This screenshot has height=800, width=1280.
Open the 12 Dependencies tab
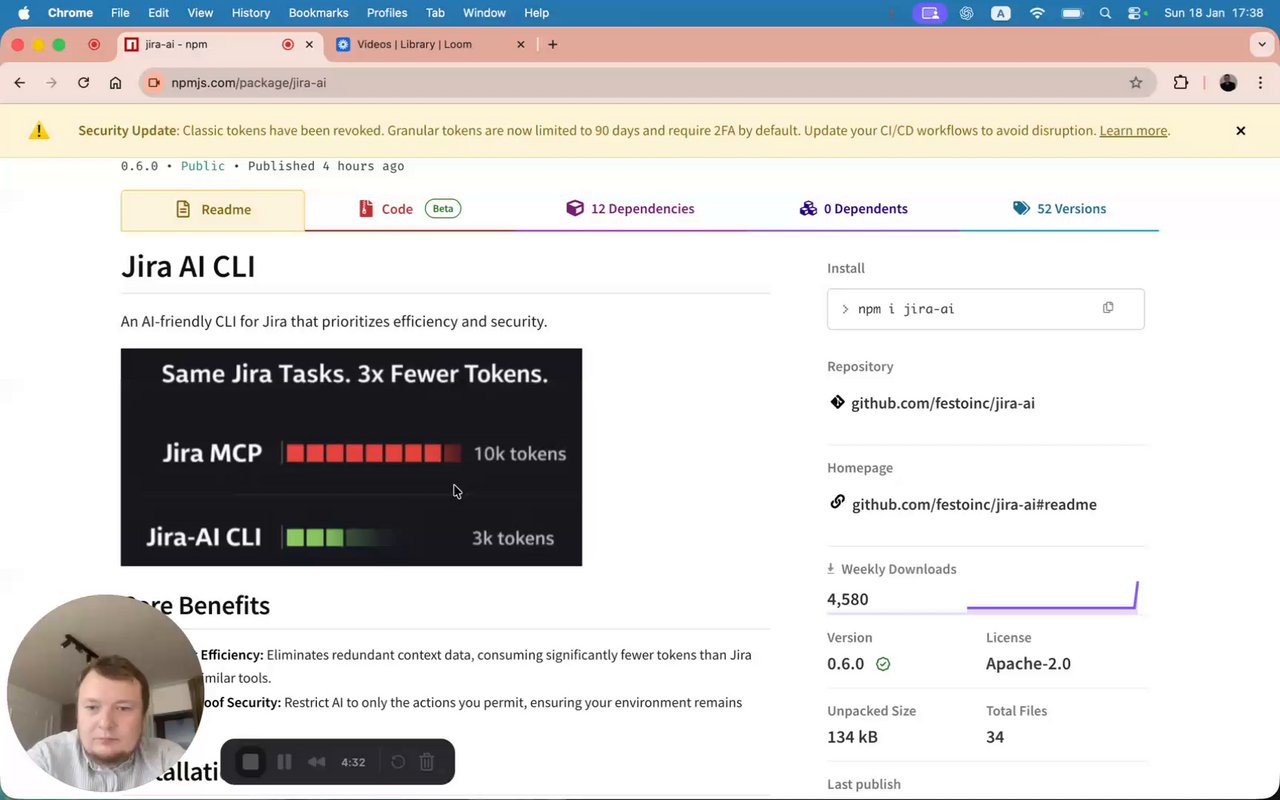click(630, 209)
